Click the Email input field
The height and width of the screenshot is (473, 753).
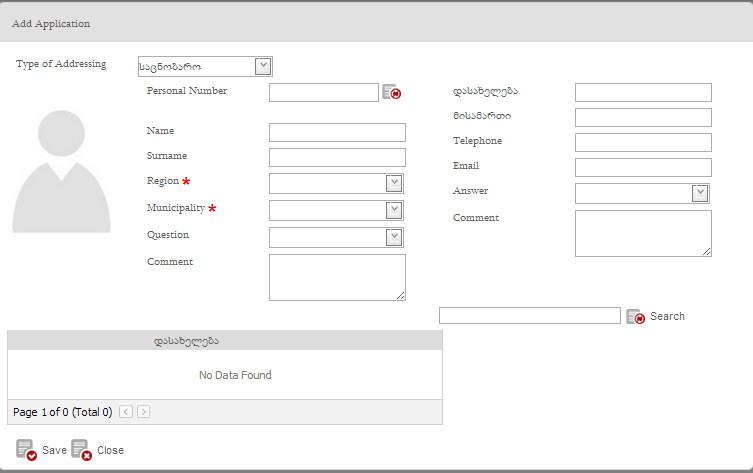[x=643, y=167]
